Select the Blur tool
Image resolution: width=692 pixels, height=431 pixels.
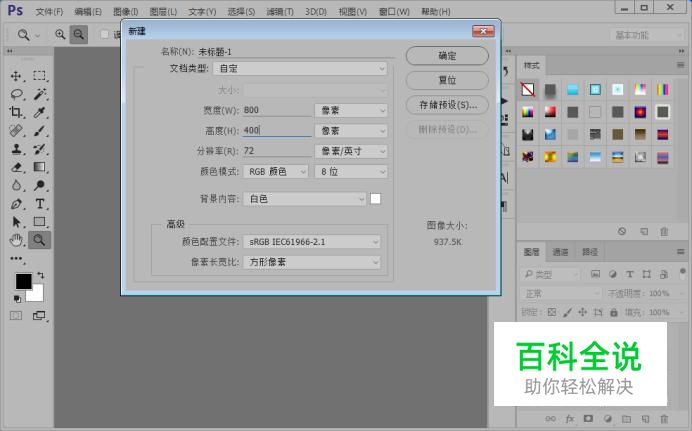(x=16, y=185)
